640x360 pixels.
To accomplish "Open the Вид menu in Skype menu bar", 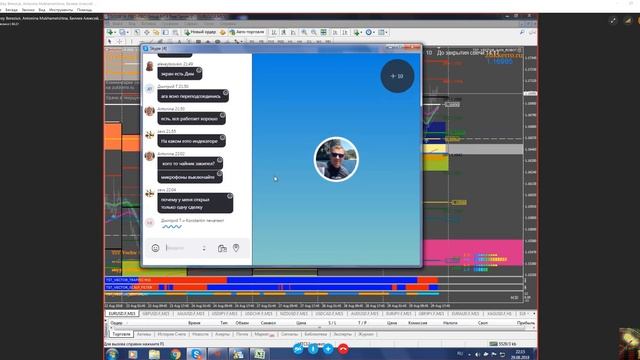I will 42,10.
